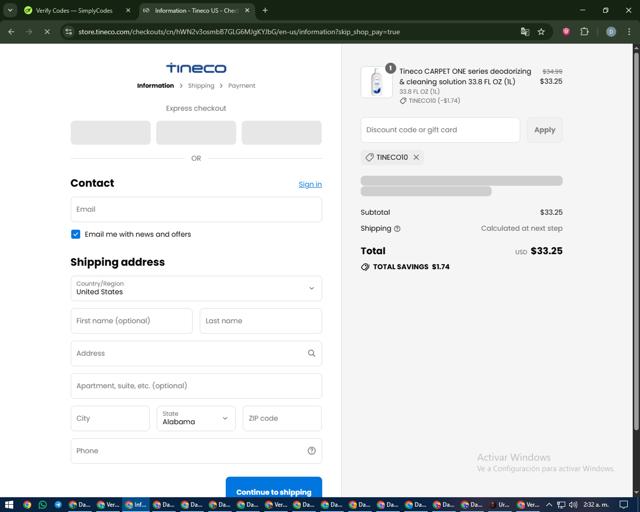Focus the Discount code or gift card field
The width and height of the screenshot is (640, 512).
(x=440, y=130)
